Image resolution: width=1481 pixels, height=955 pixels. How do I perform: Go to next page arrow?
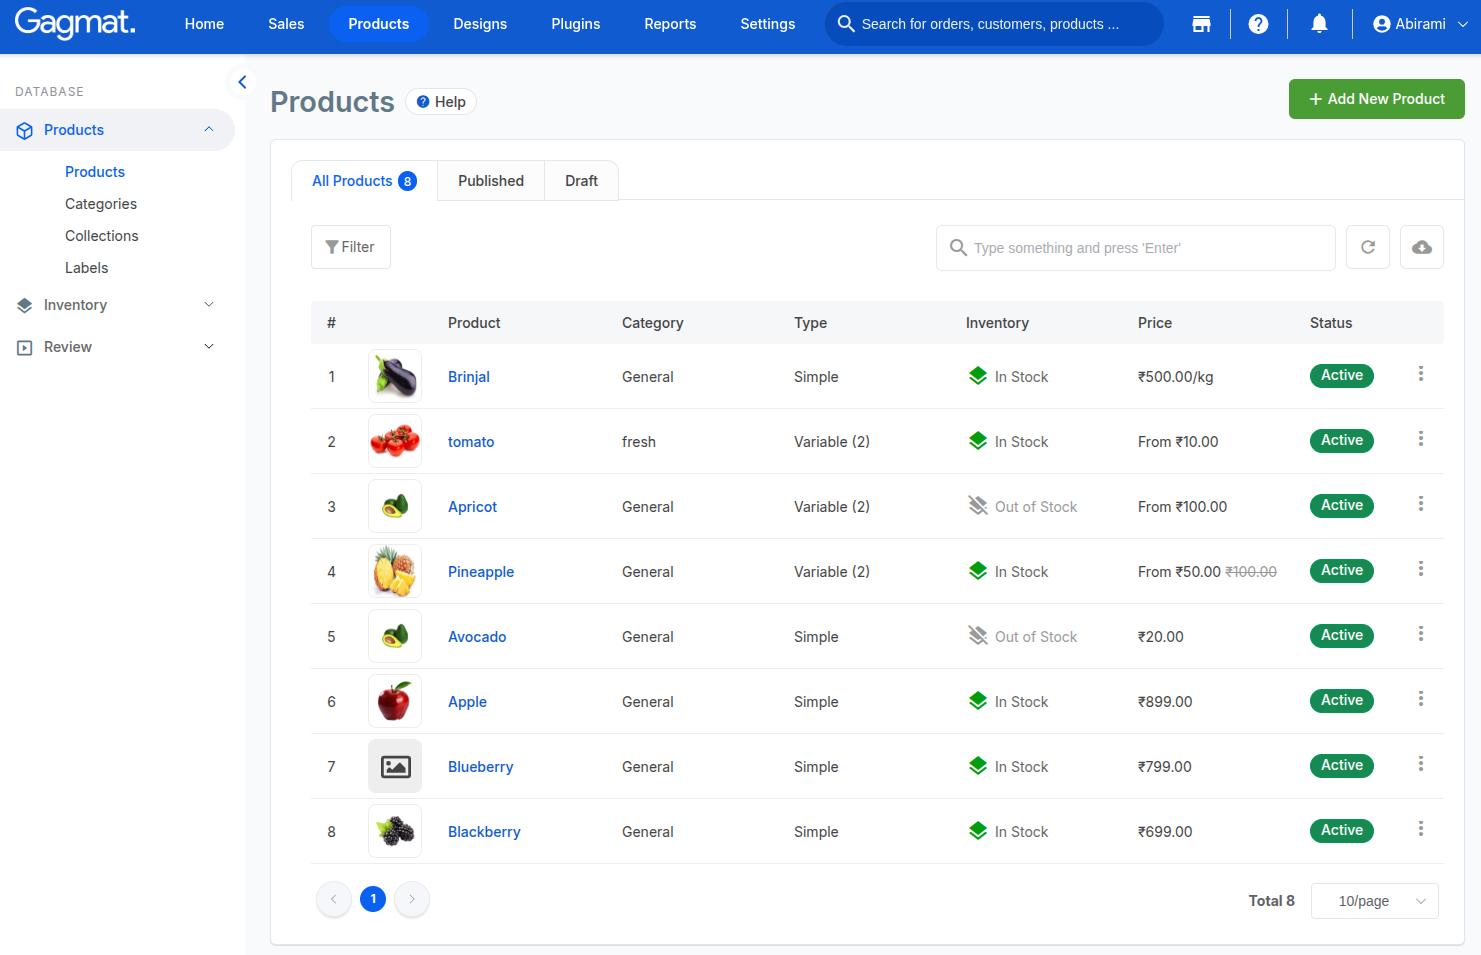(412, 899)
